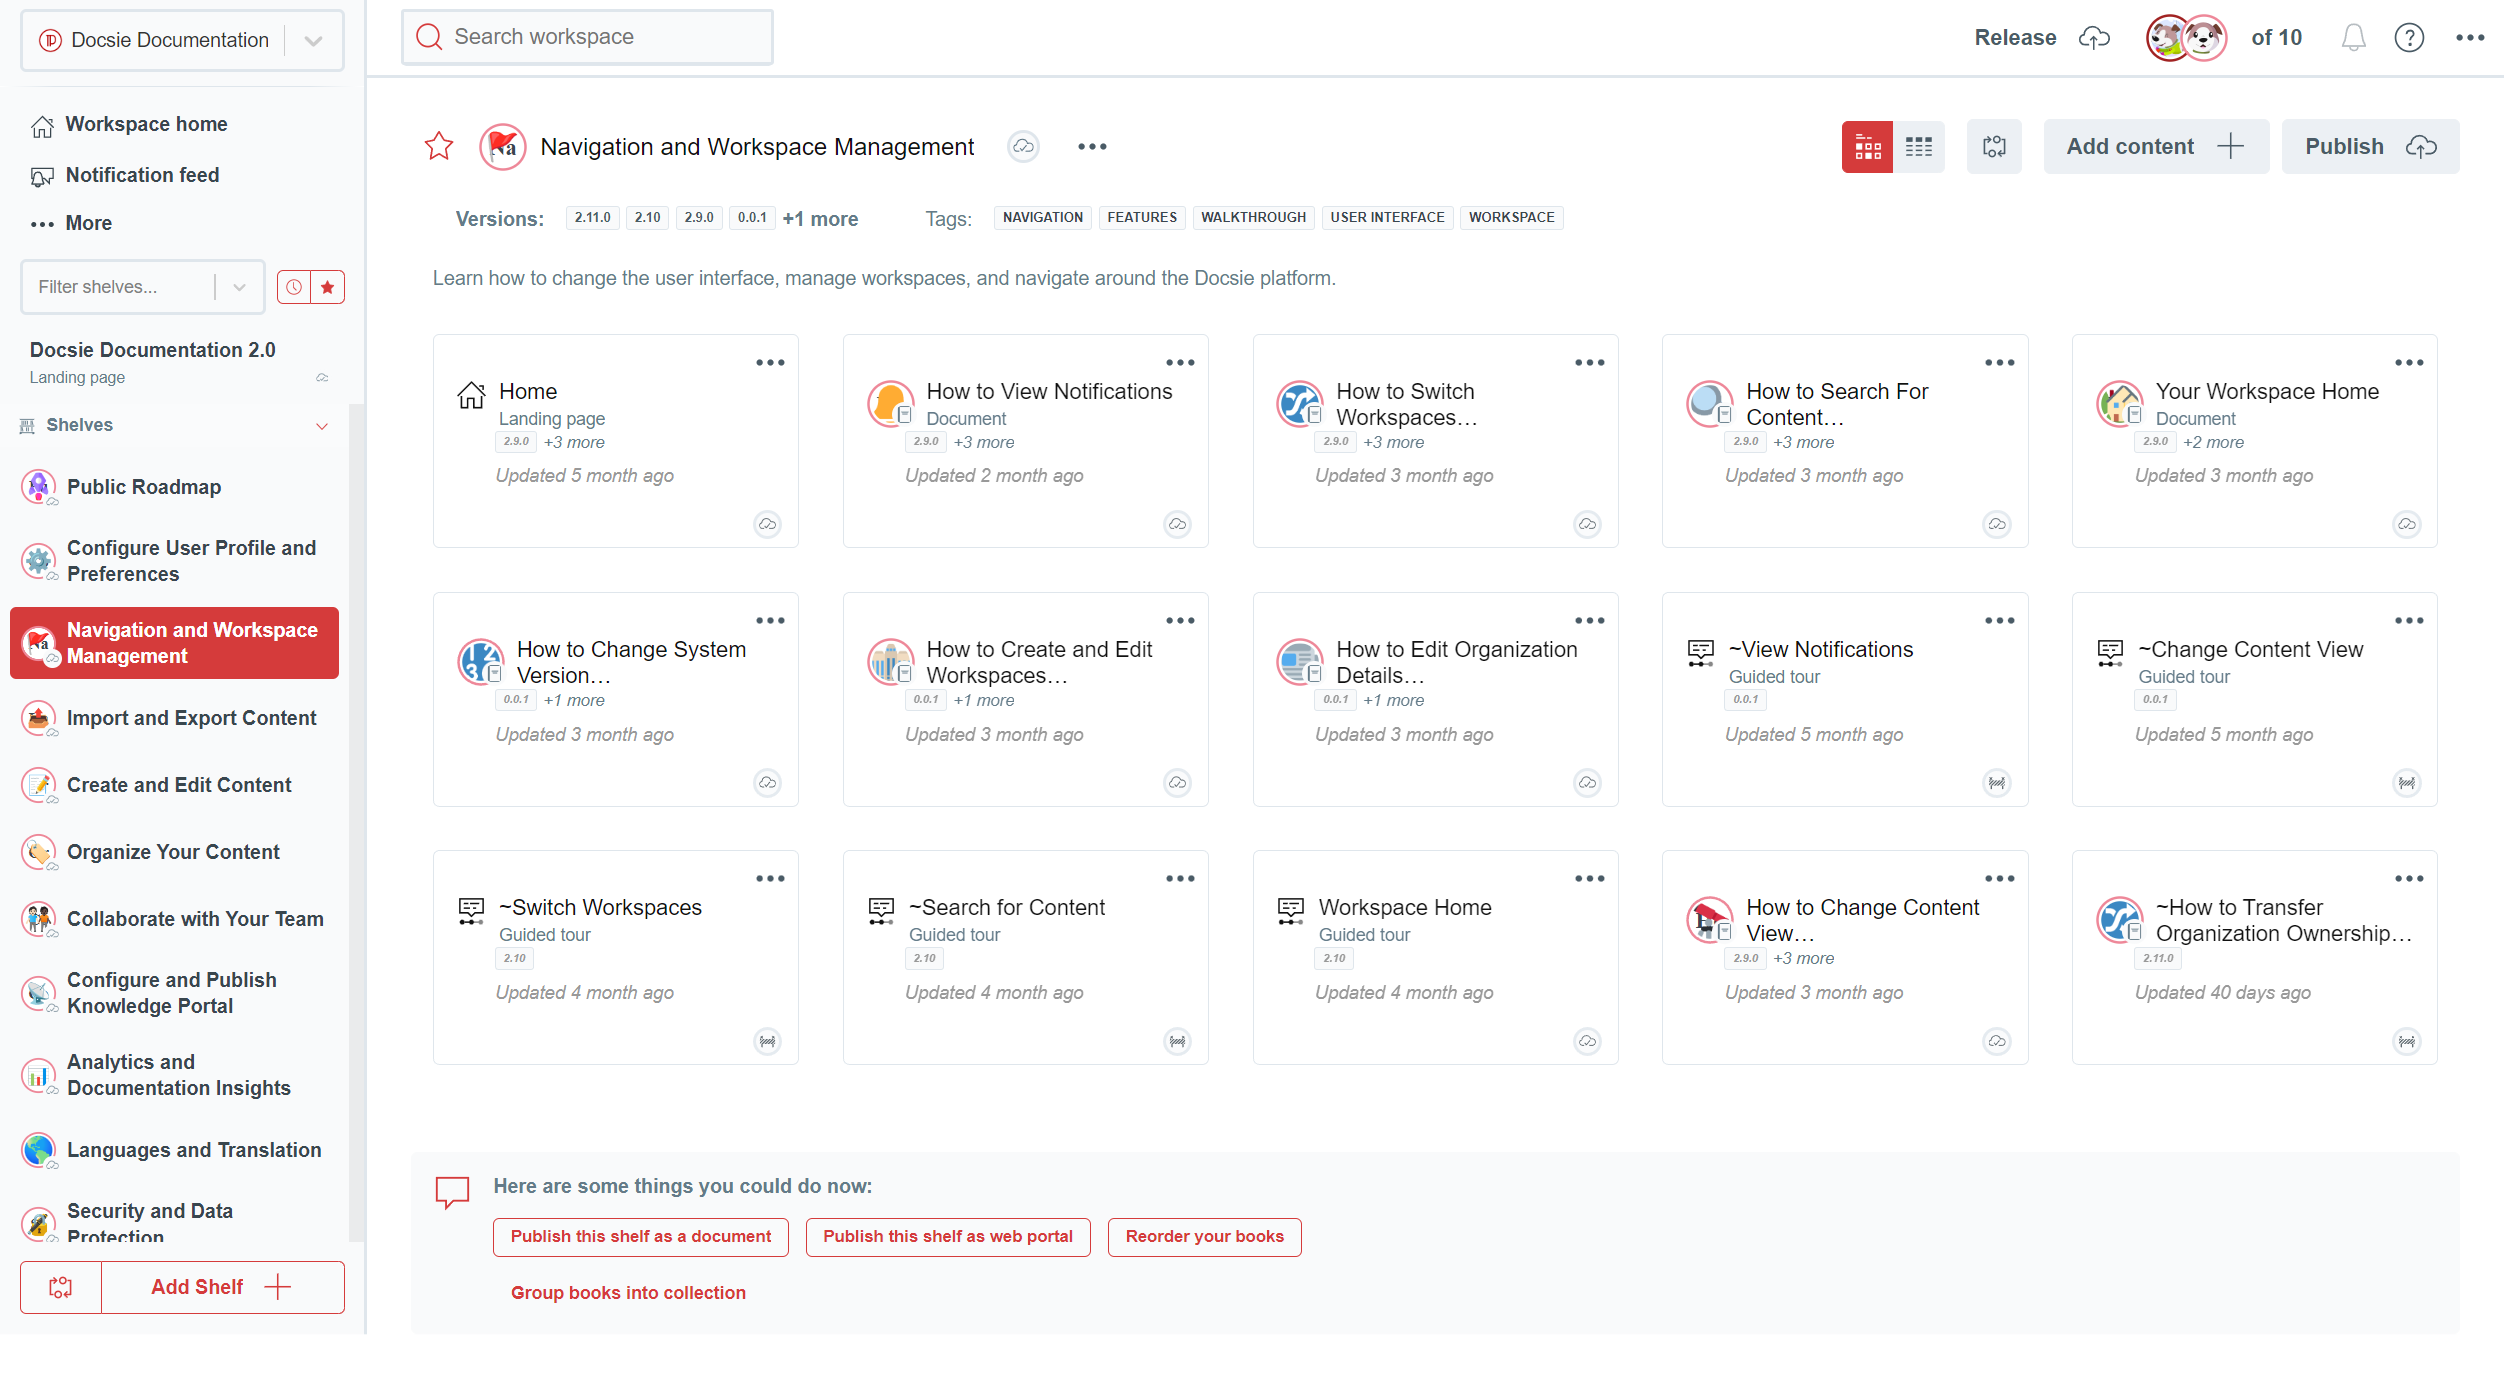This screenshot has height=1379, width=2504.
Task: Expand the Docsie Documentation workspace dropdown
Action: point(313,41)
